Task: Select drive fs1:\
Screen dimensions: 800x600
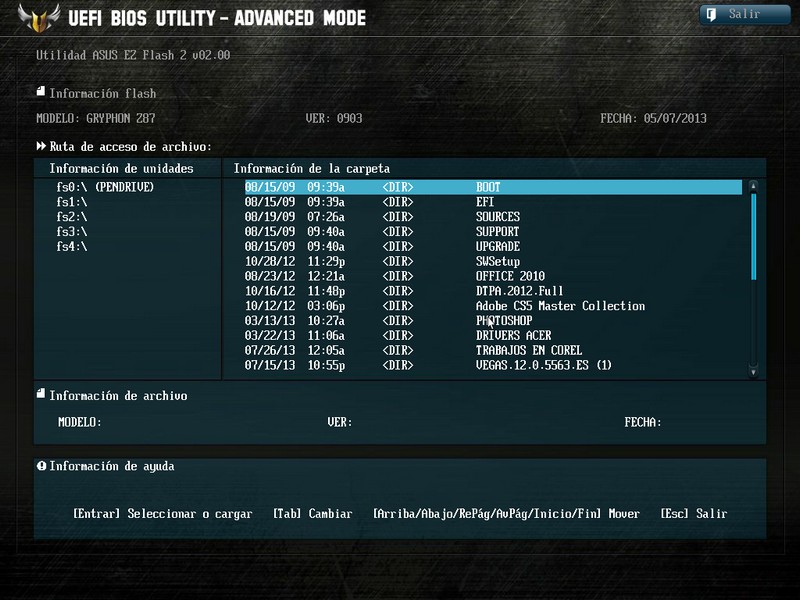Action: point(72,202)
